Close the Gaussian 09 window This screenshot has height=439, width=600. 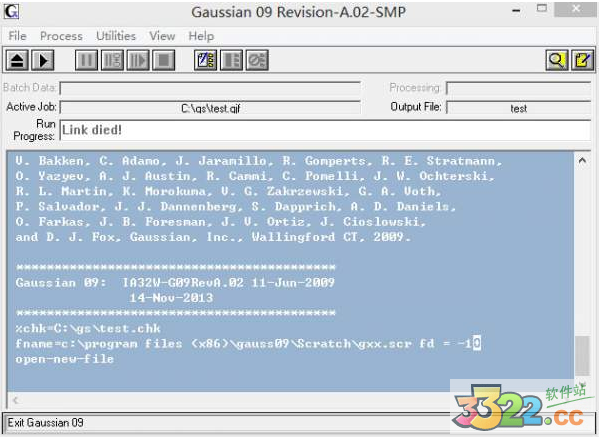576,9
